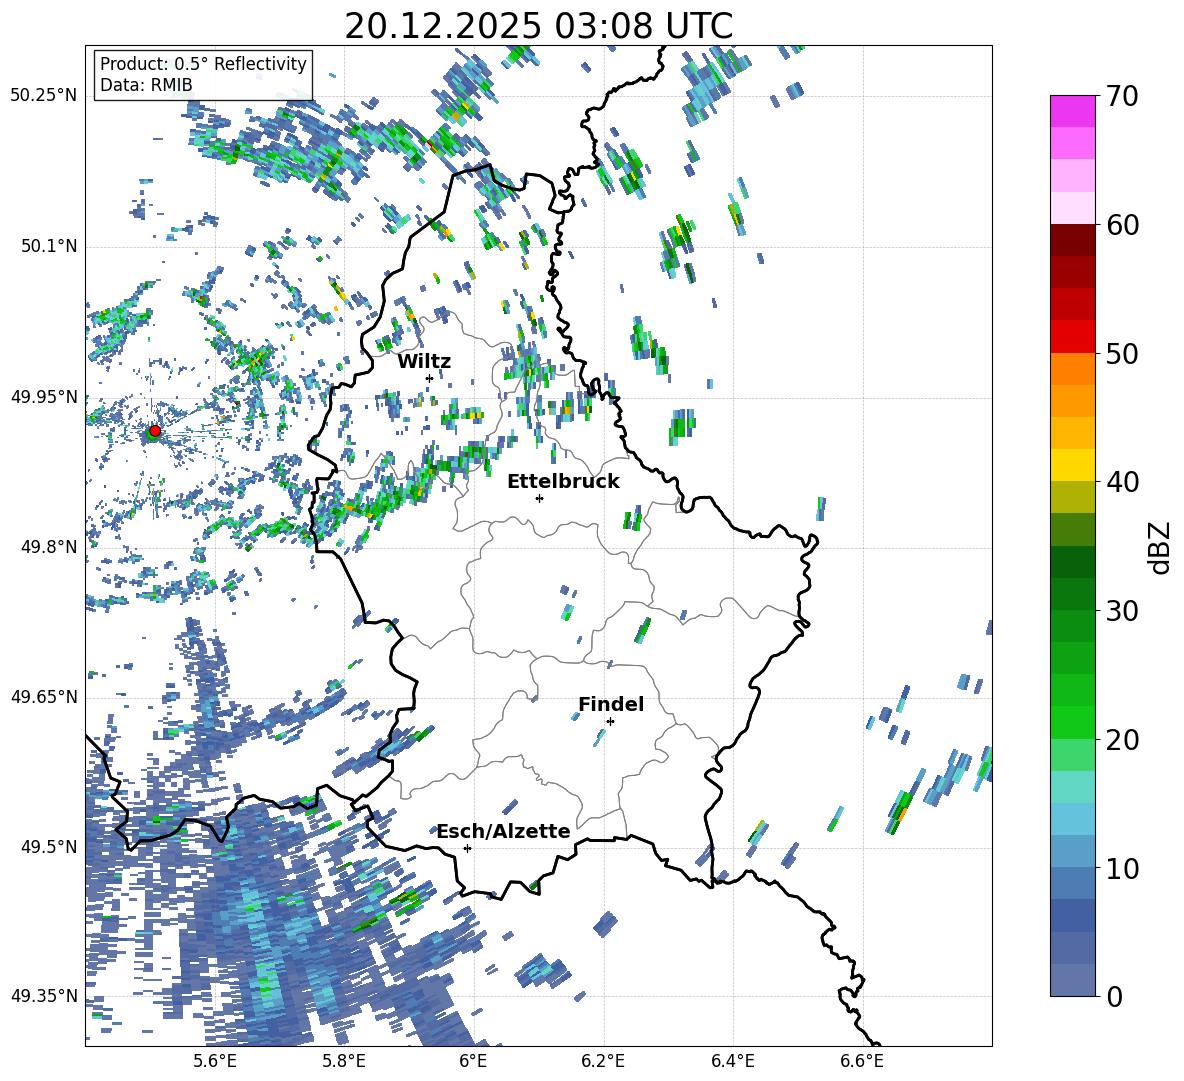Click the Wiltz station cross marker
Image resolution: width=1184 pixels, height=1081 pixels.
429,378
